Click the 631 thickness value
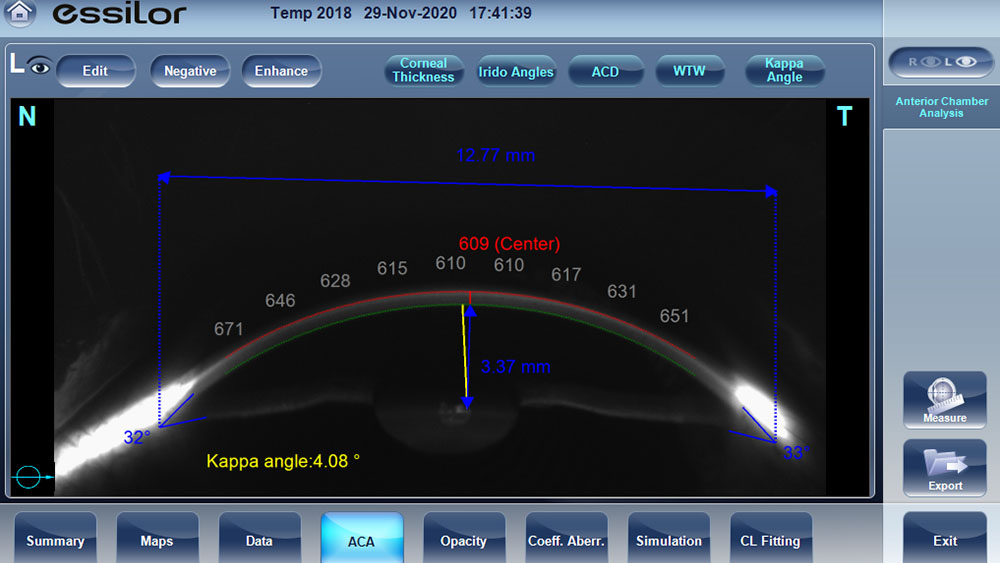 [x=621, y=291]
